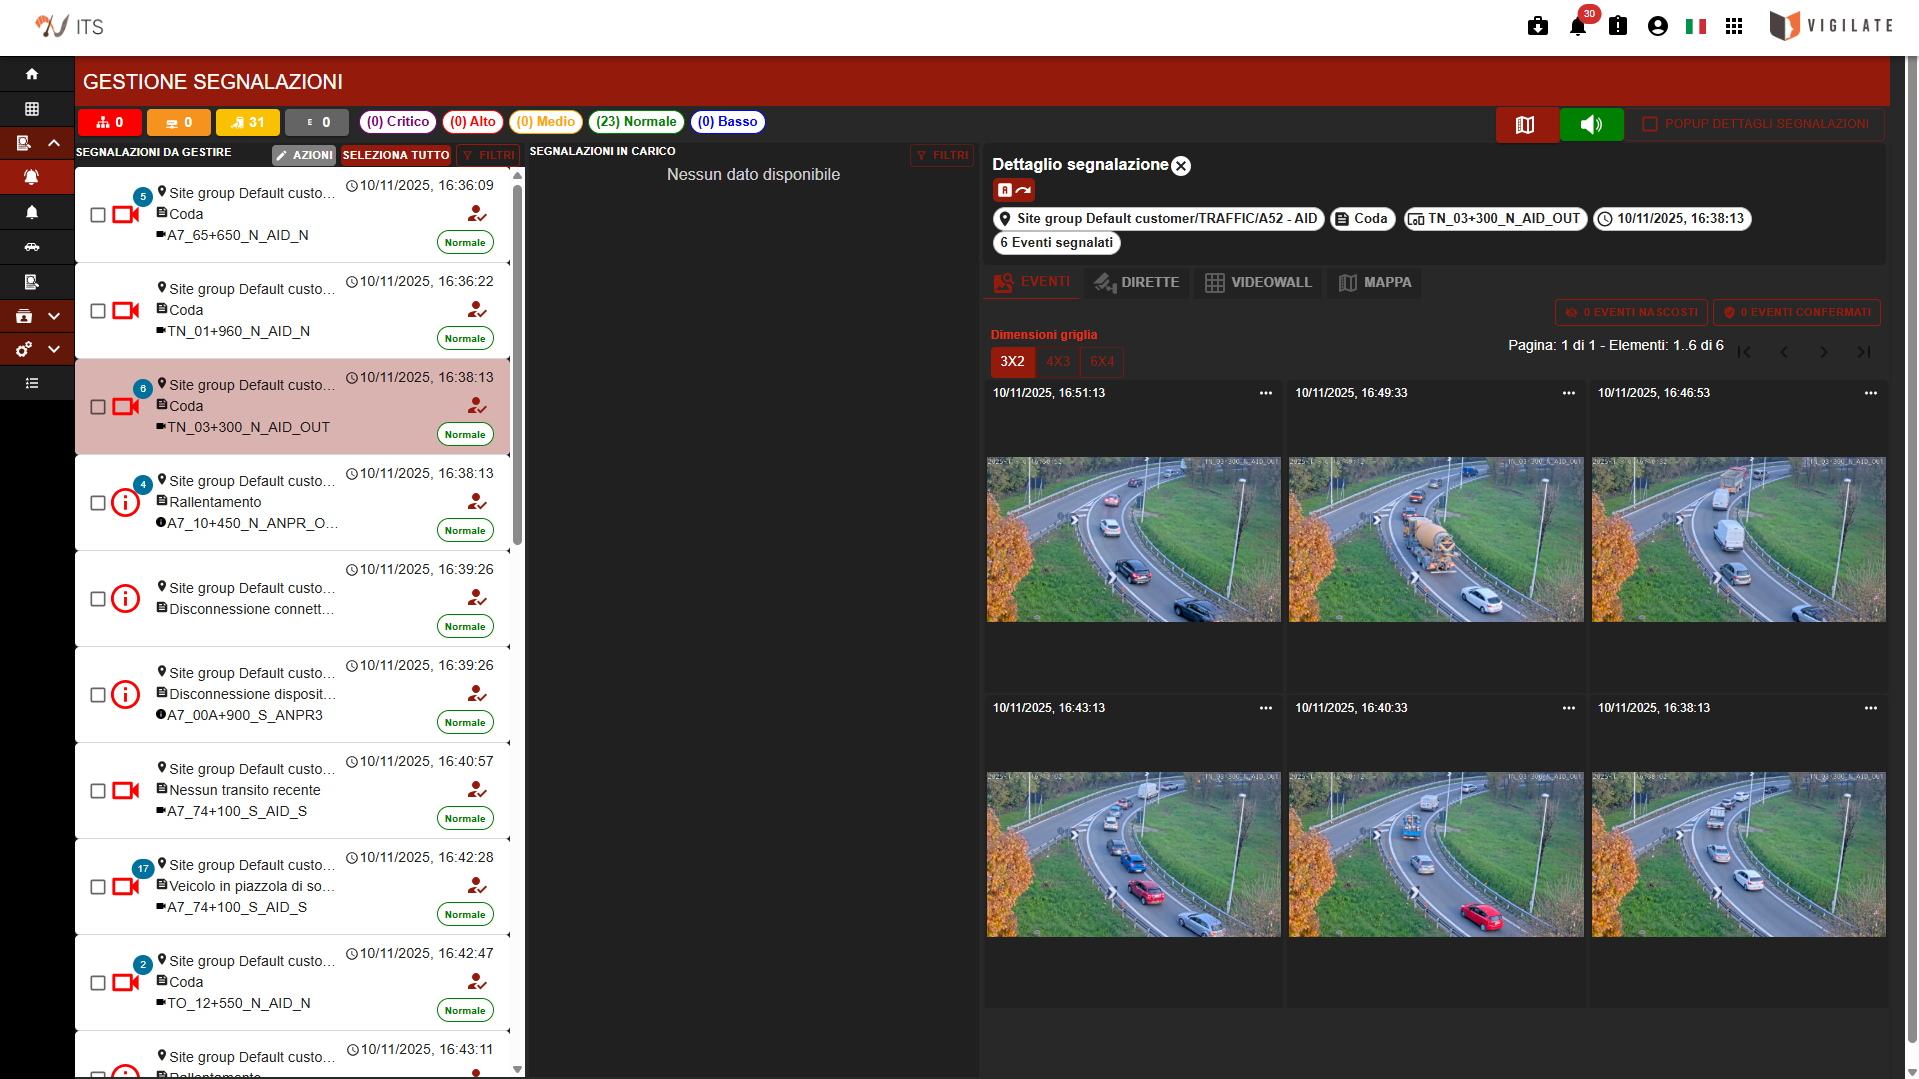Open the notifications bell with badge 30
The width and height of the screenshot is (1919, 1079).
1578,27
